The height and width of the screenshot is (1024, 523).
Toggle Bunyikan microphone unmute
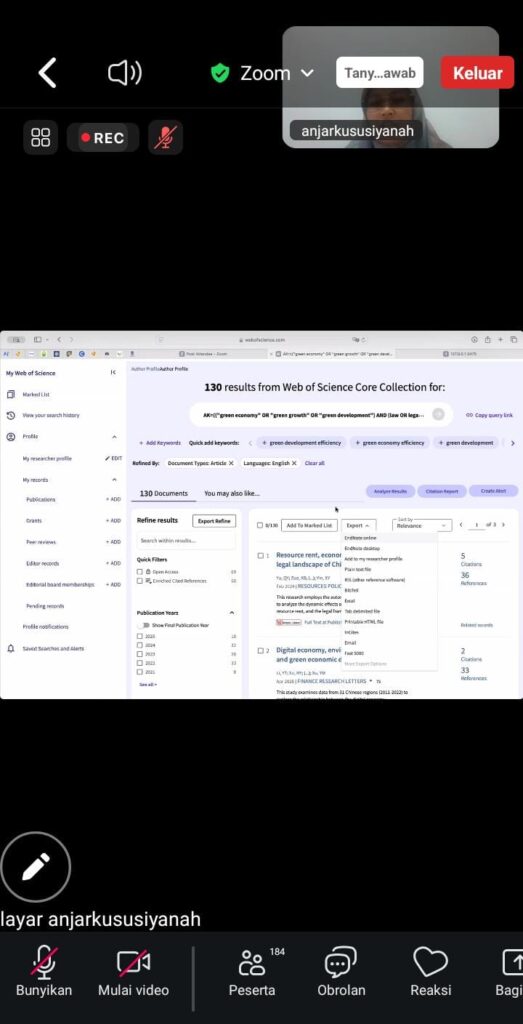coord(44,972)
